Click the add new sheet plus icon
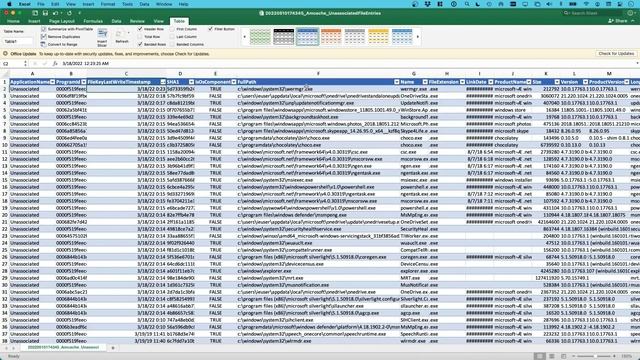640x360 pixels. pos(113,348)
